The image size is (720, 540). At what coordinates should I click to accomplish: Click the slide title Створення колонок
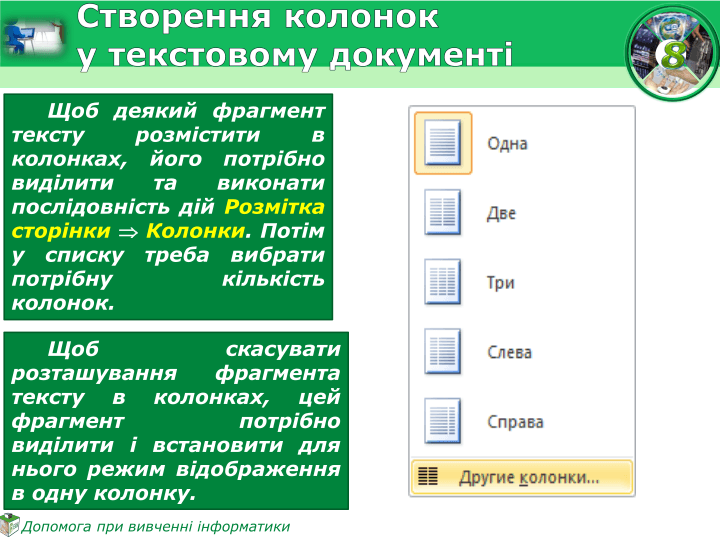(258, 17)
